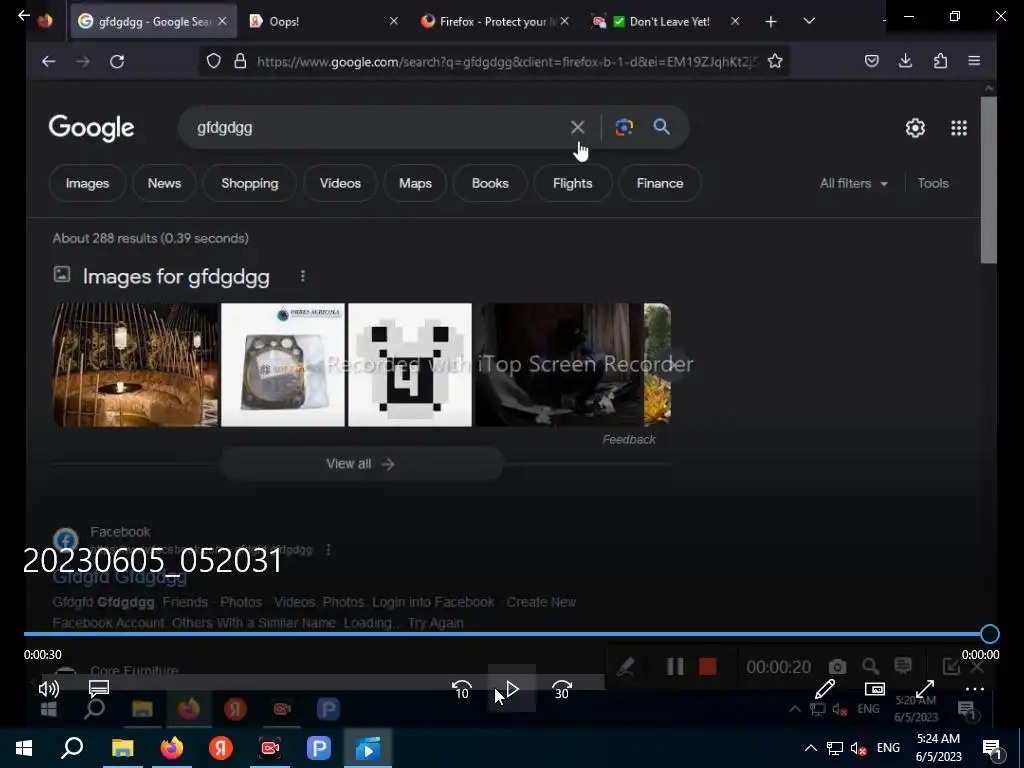
Task: Select the Books filter chip
Action: point(490,184)
